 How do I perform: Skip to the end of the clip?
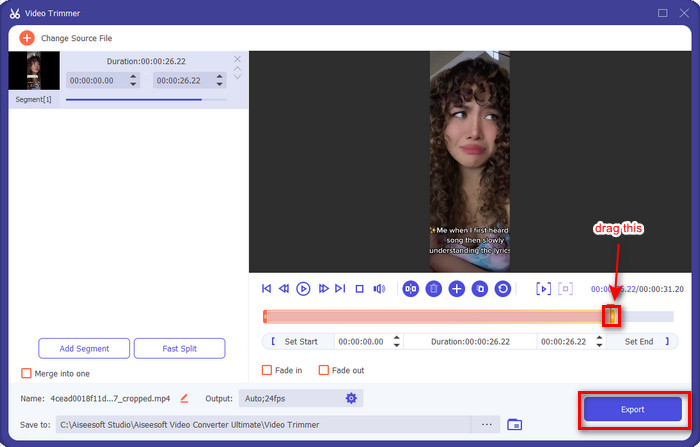click(340, 289)
